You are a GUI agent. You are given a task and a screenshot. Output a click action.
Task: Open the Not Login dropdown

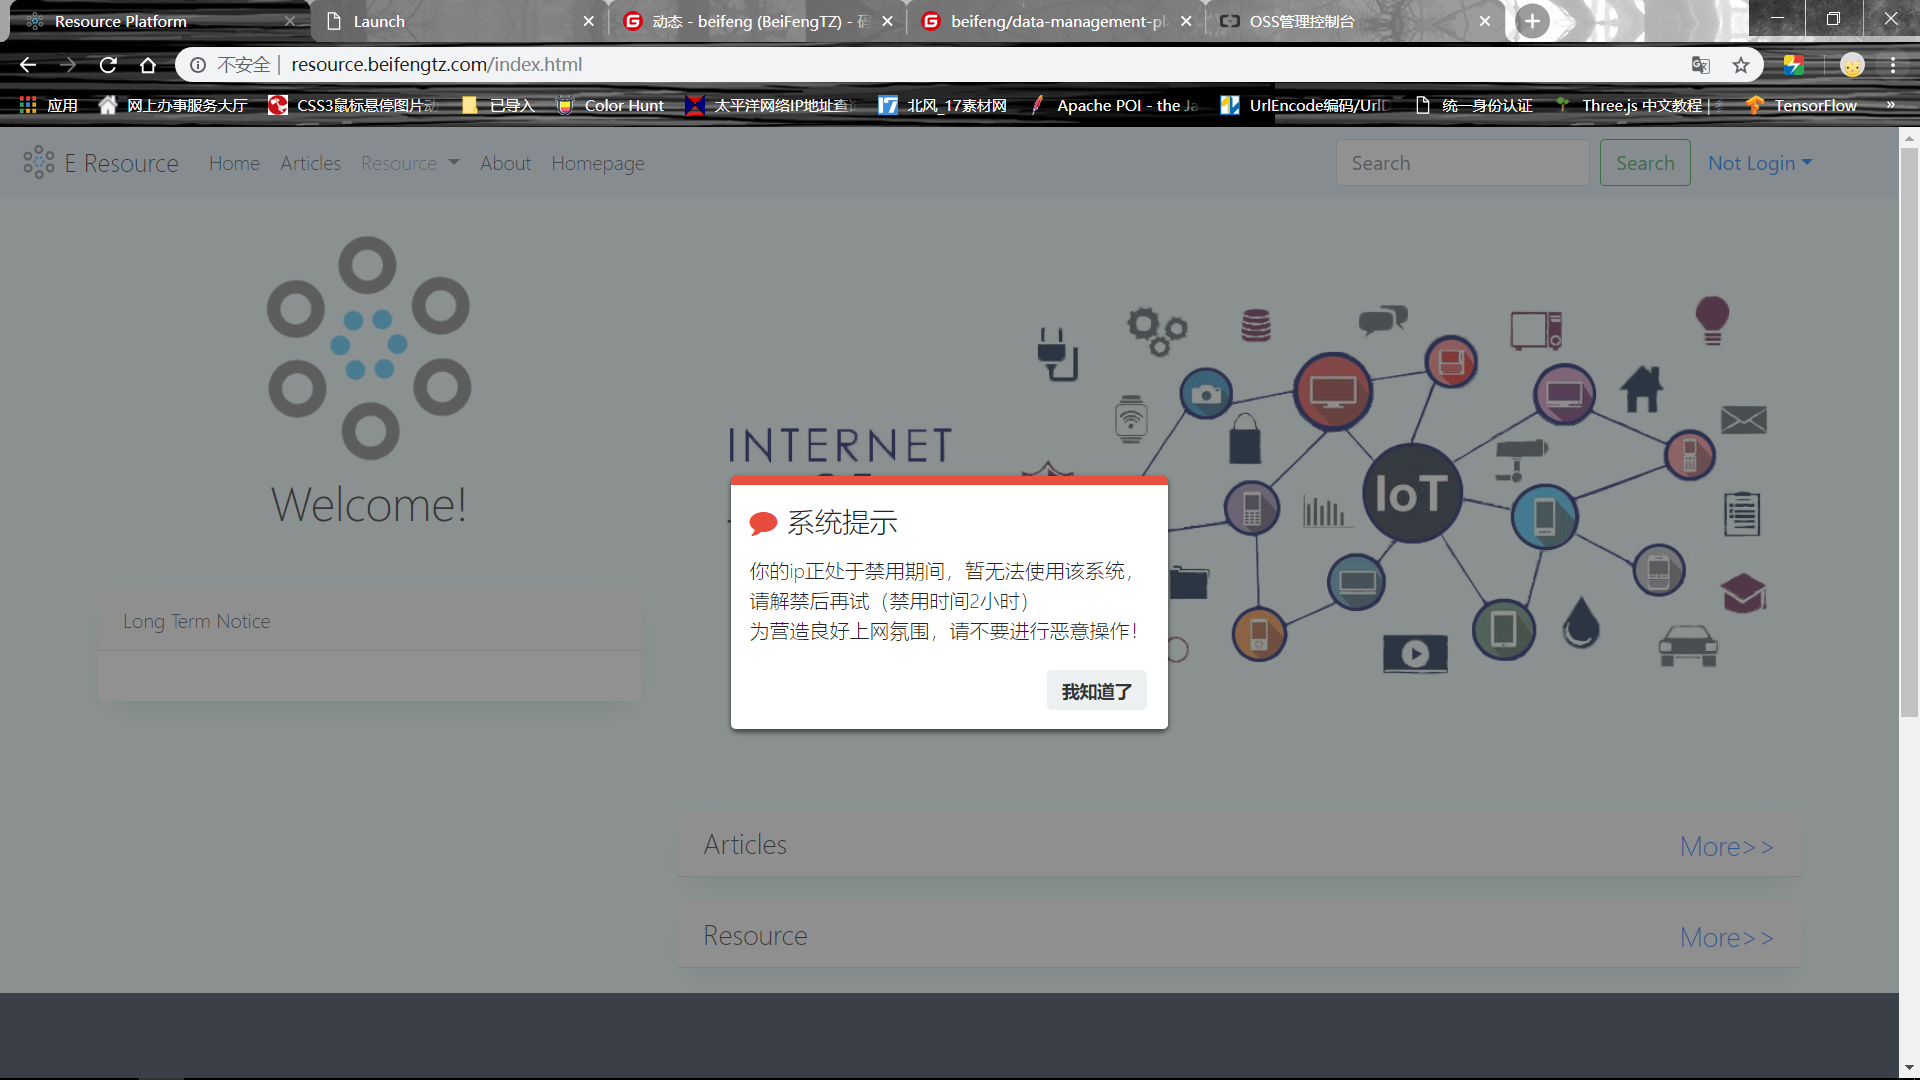1759,162
